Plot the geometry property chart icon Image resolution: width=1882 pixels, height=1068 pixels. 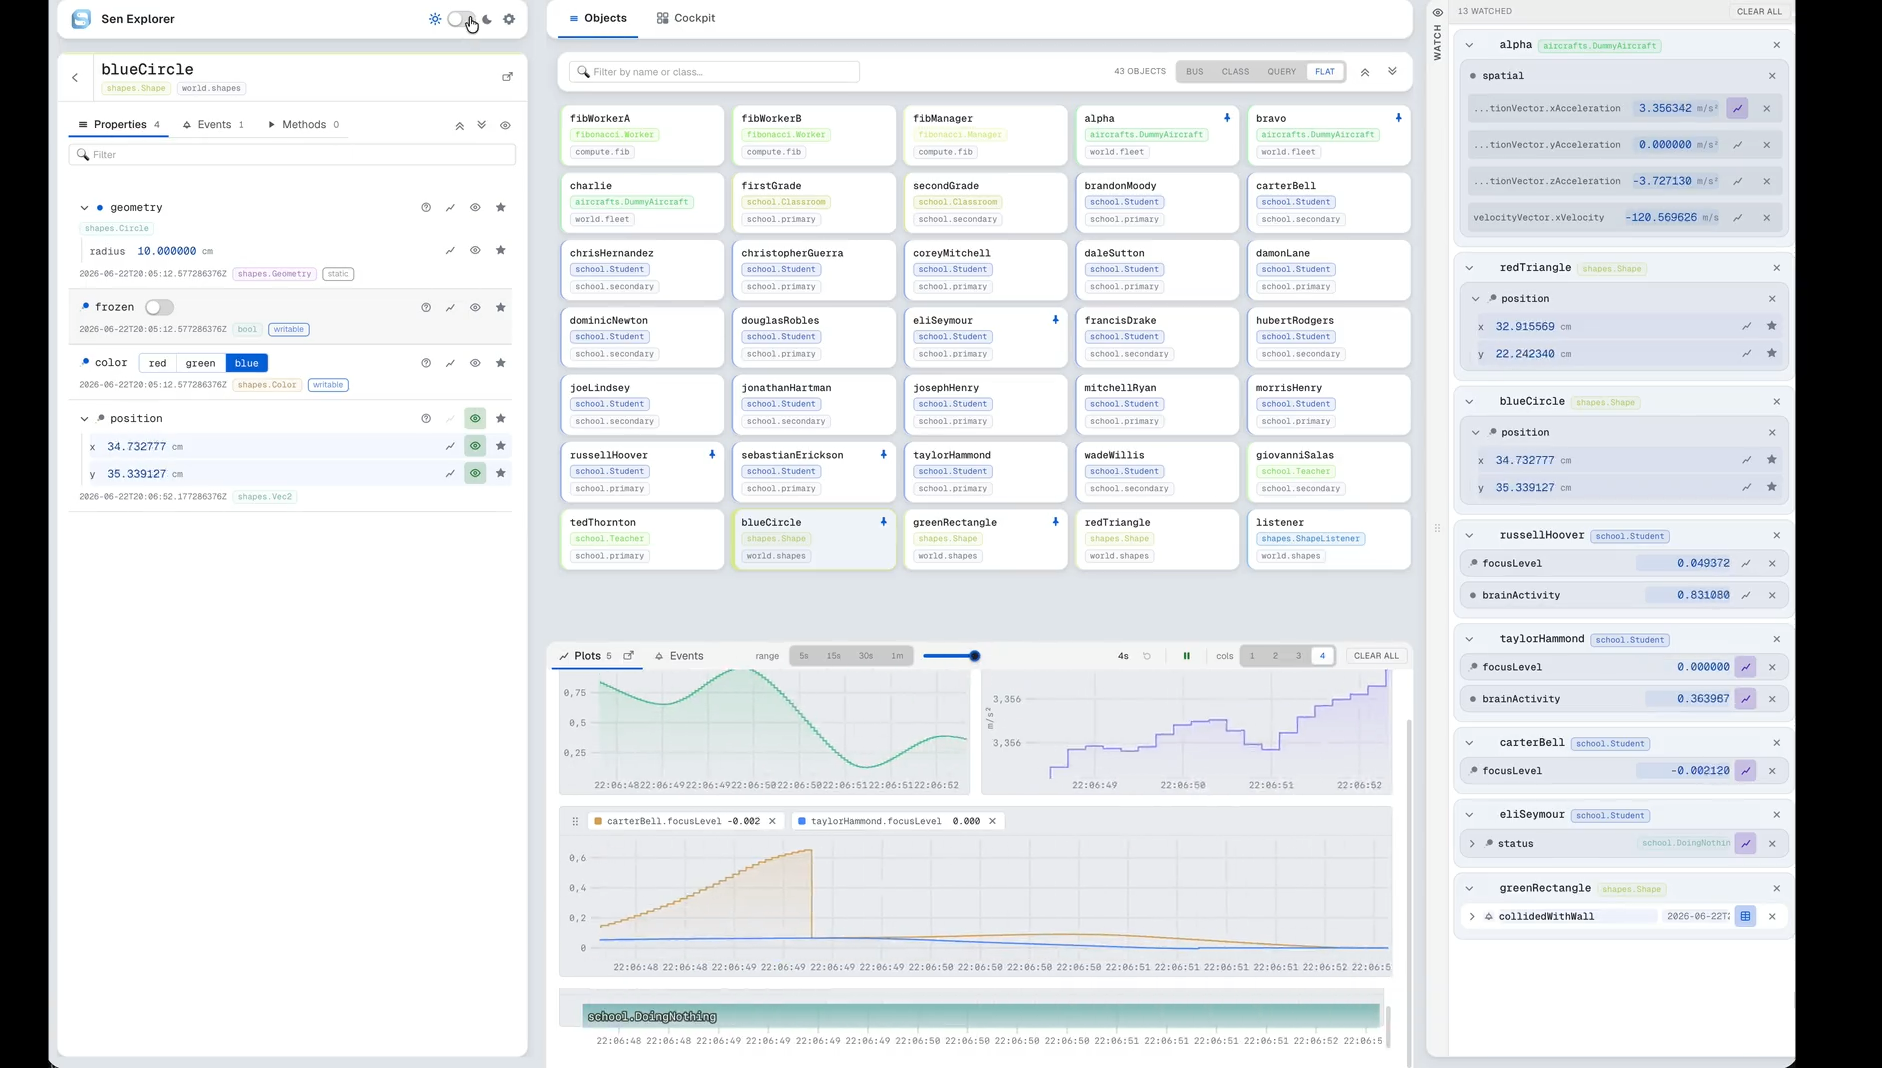[x=450, y=208]
